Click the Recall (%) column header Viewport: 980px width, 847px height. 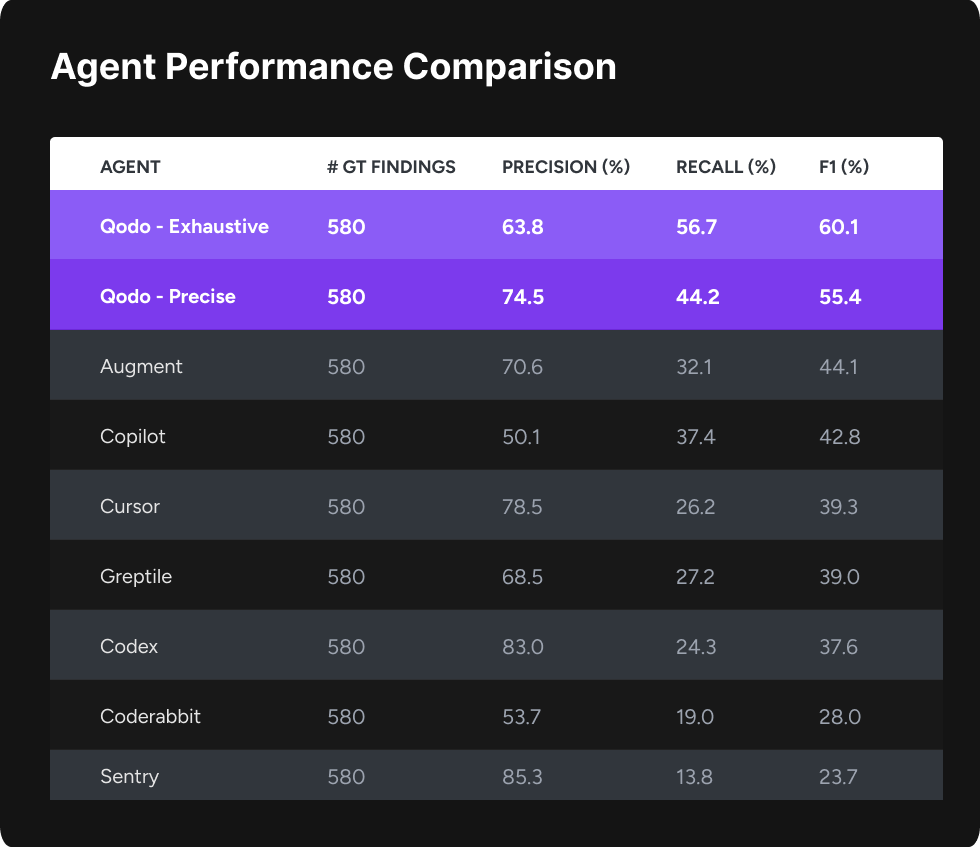(x=726, y=167)
